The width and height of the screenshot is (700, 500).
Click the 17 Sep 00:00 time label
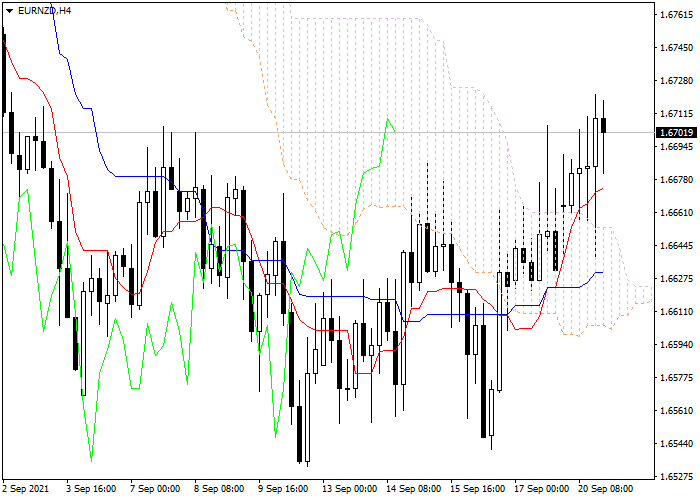point(542,489)
